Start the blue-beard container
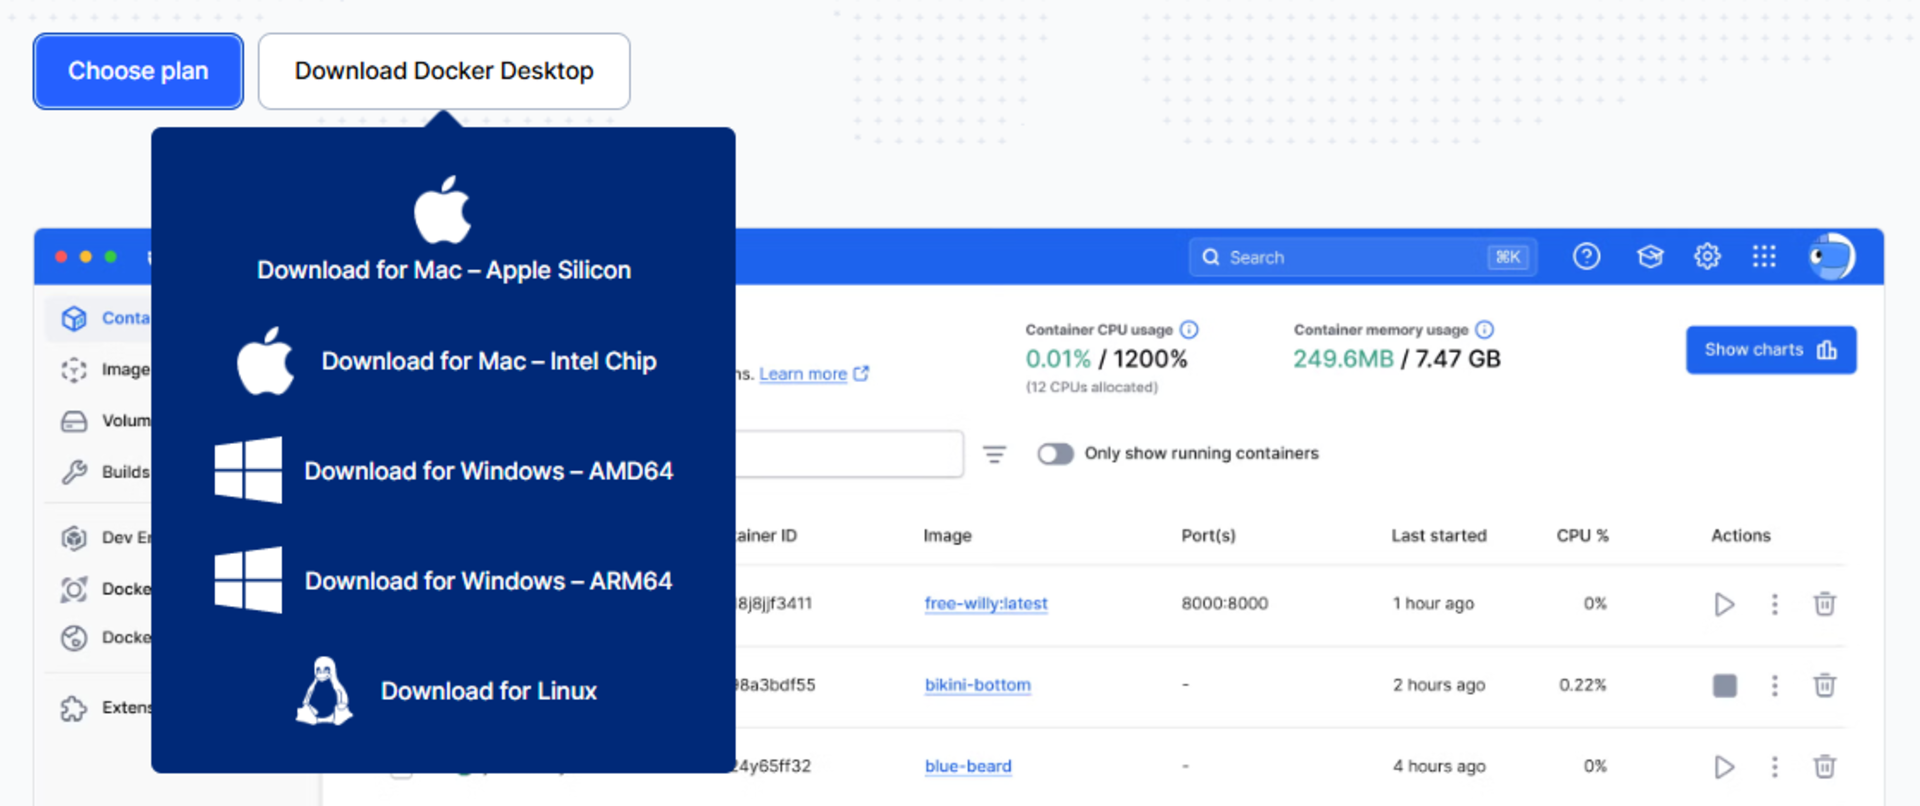Screen dimensions: 1920x806 coord(1724,767)
